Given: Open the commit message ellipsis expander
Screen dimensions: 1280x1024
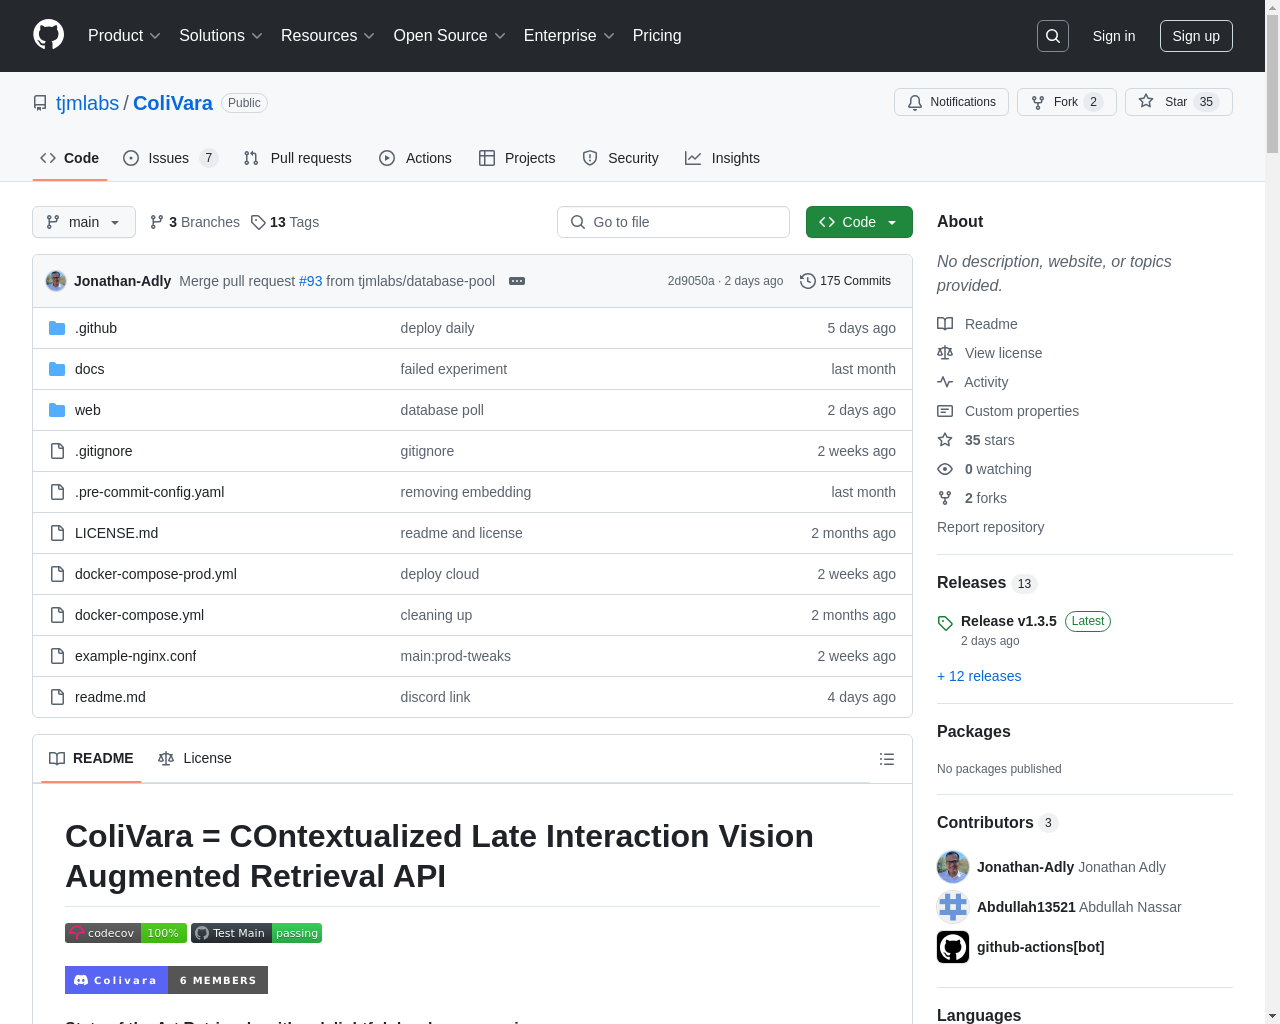Looking at the screenshot, I should [517, 281].
